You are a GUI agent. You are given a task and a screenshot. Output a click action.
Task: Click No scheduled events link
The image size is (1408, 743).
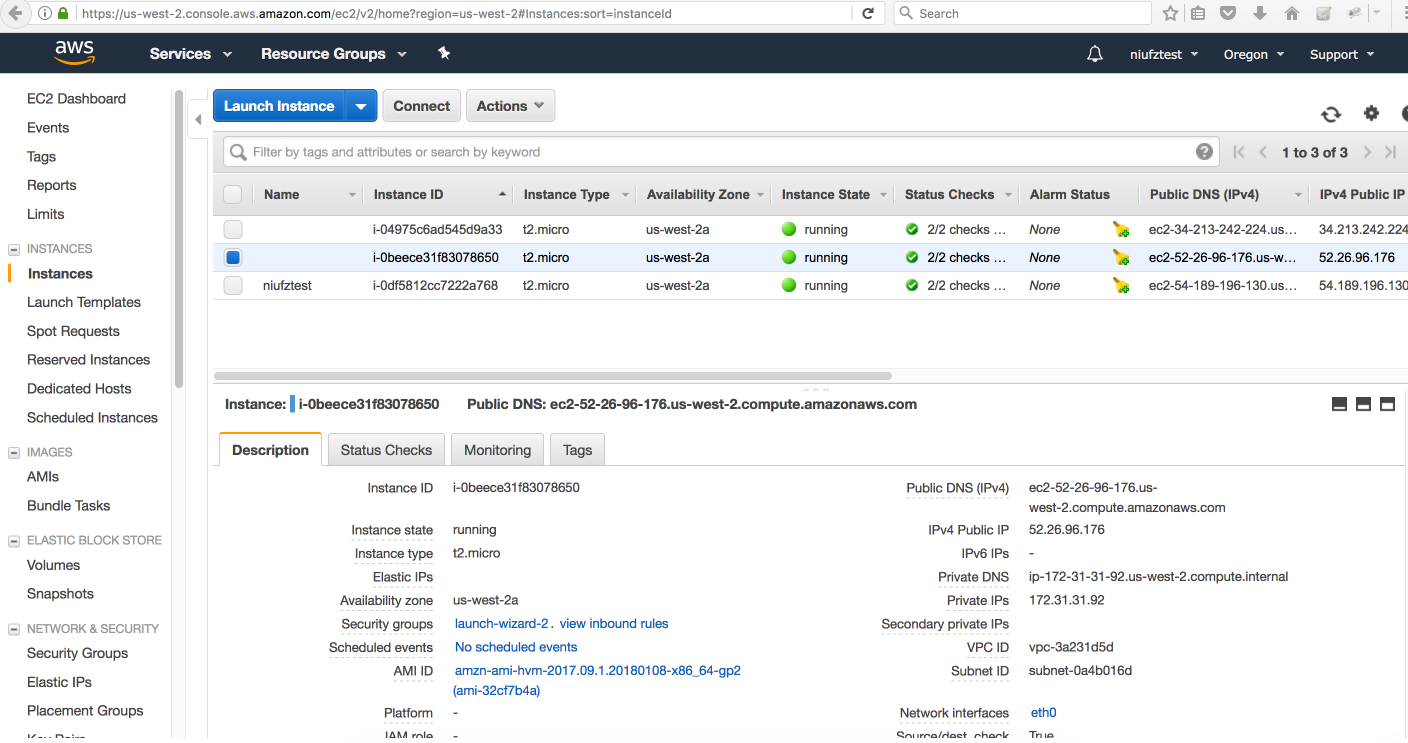(x=516, y=647)
